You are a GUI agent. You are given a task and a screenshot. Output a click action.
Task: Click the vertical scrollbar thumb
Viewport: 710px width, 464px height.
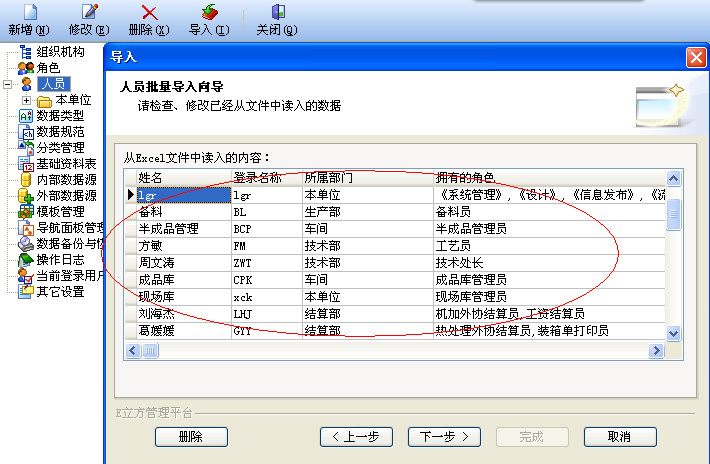673,214
